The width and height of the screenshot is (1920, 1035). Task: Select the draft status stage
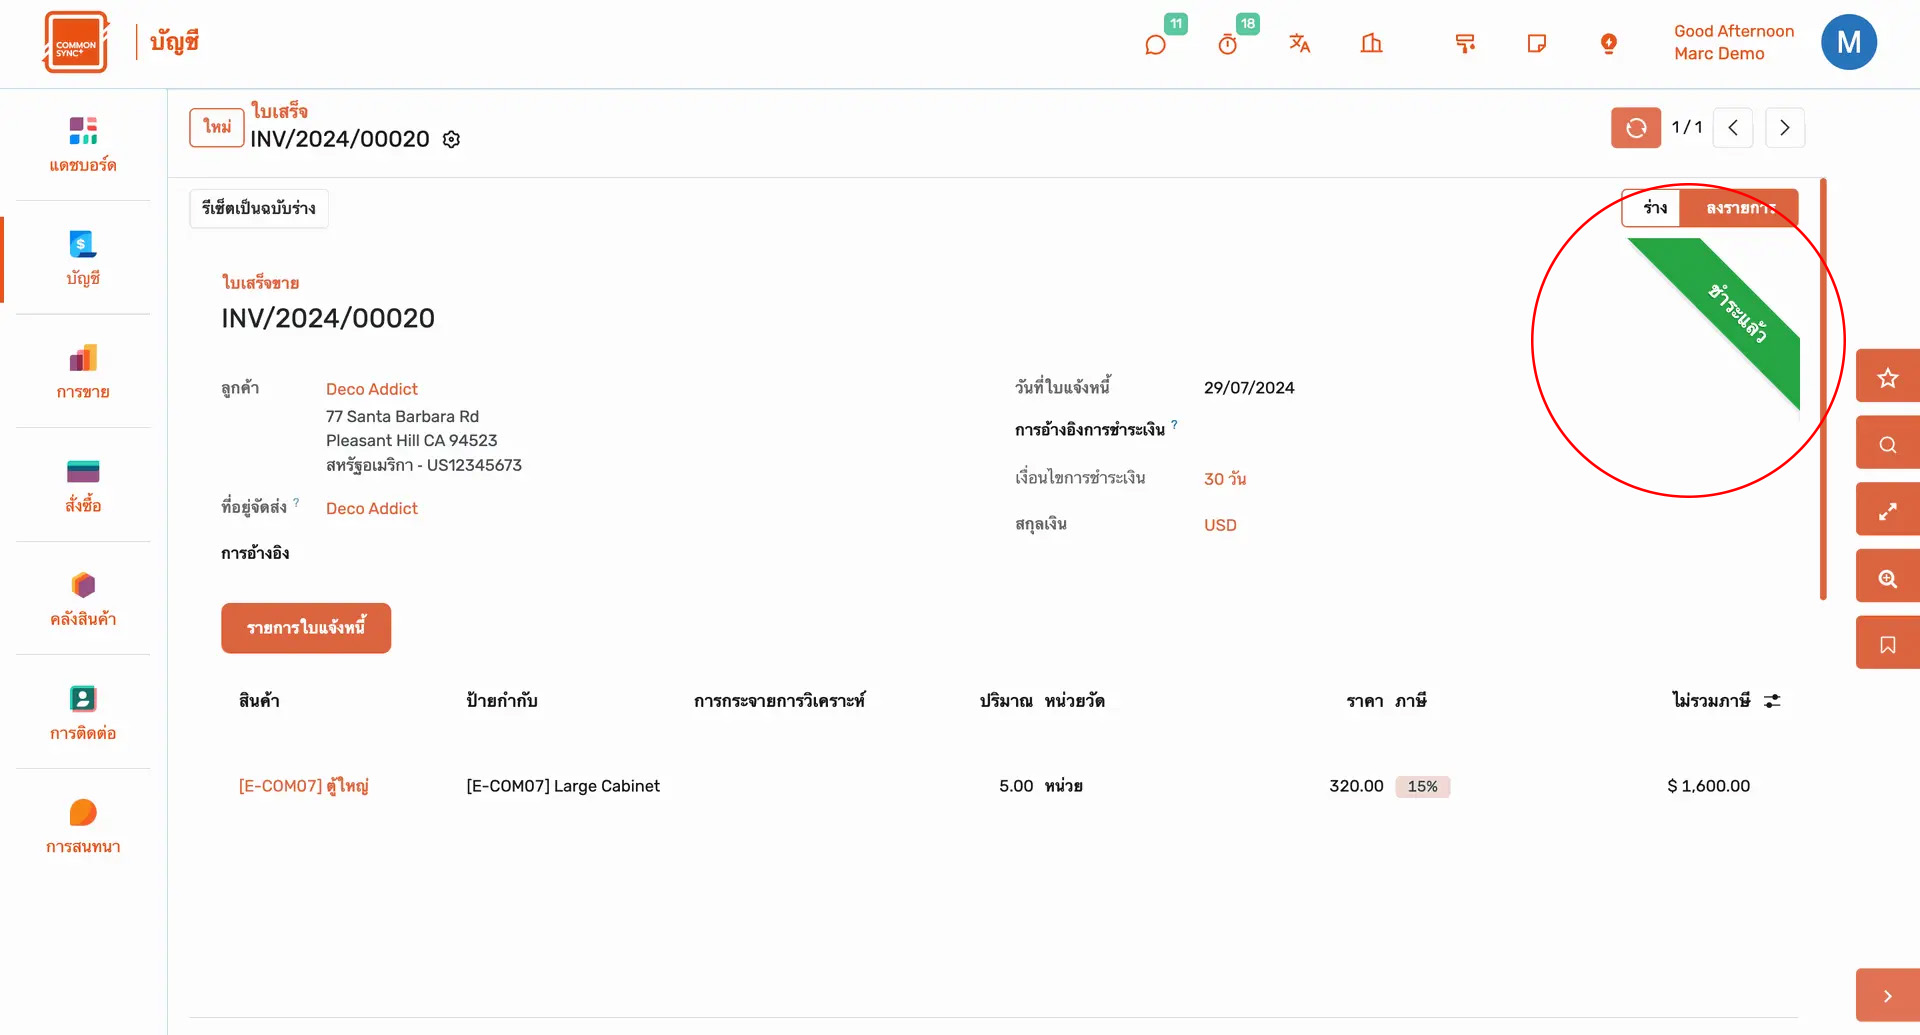1654,208
